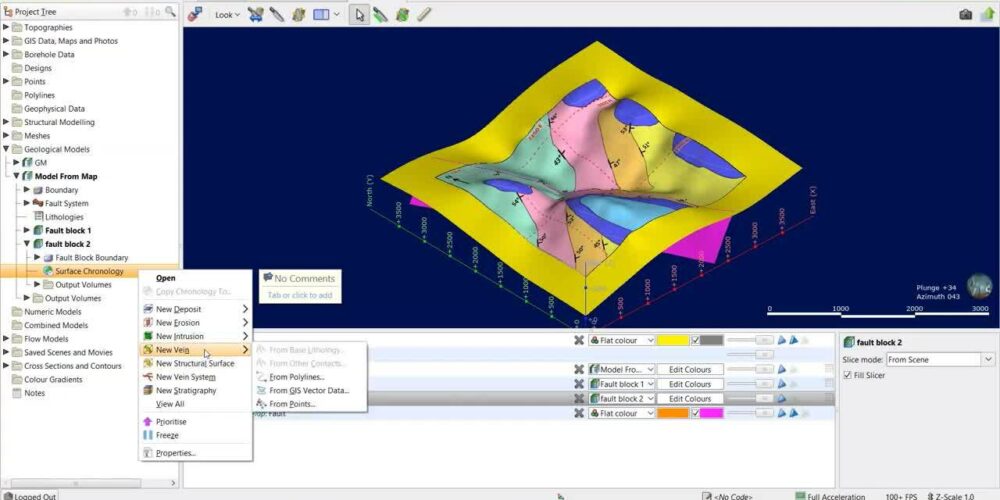Image resolution: width=1000 pixels, height=500 pixels.
Task: Click Edit Colours for Model From Map row
Action: pyautogui.click(x=689, y=369)
